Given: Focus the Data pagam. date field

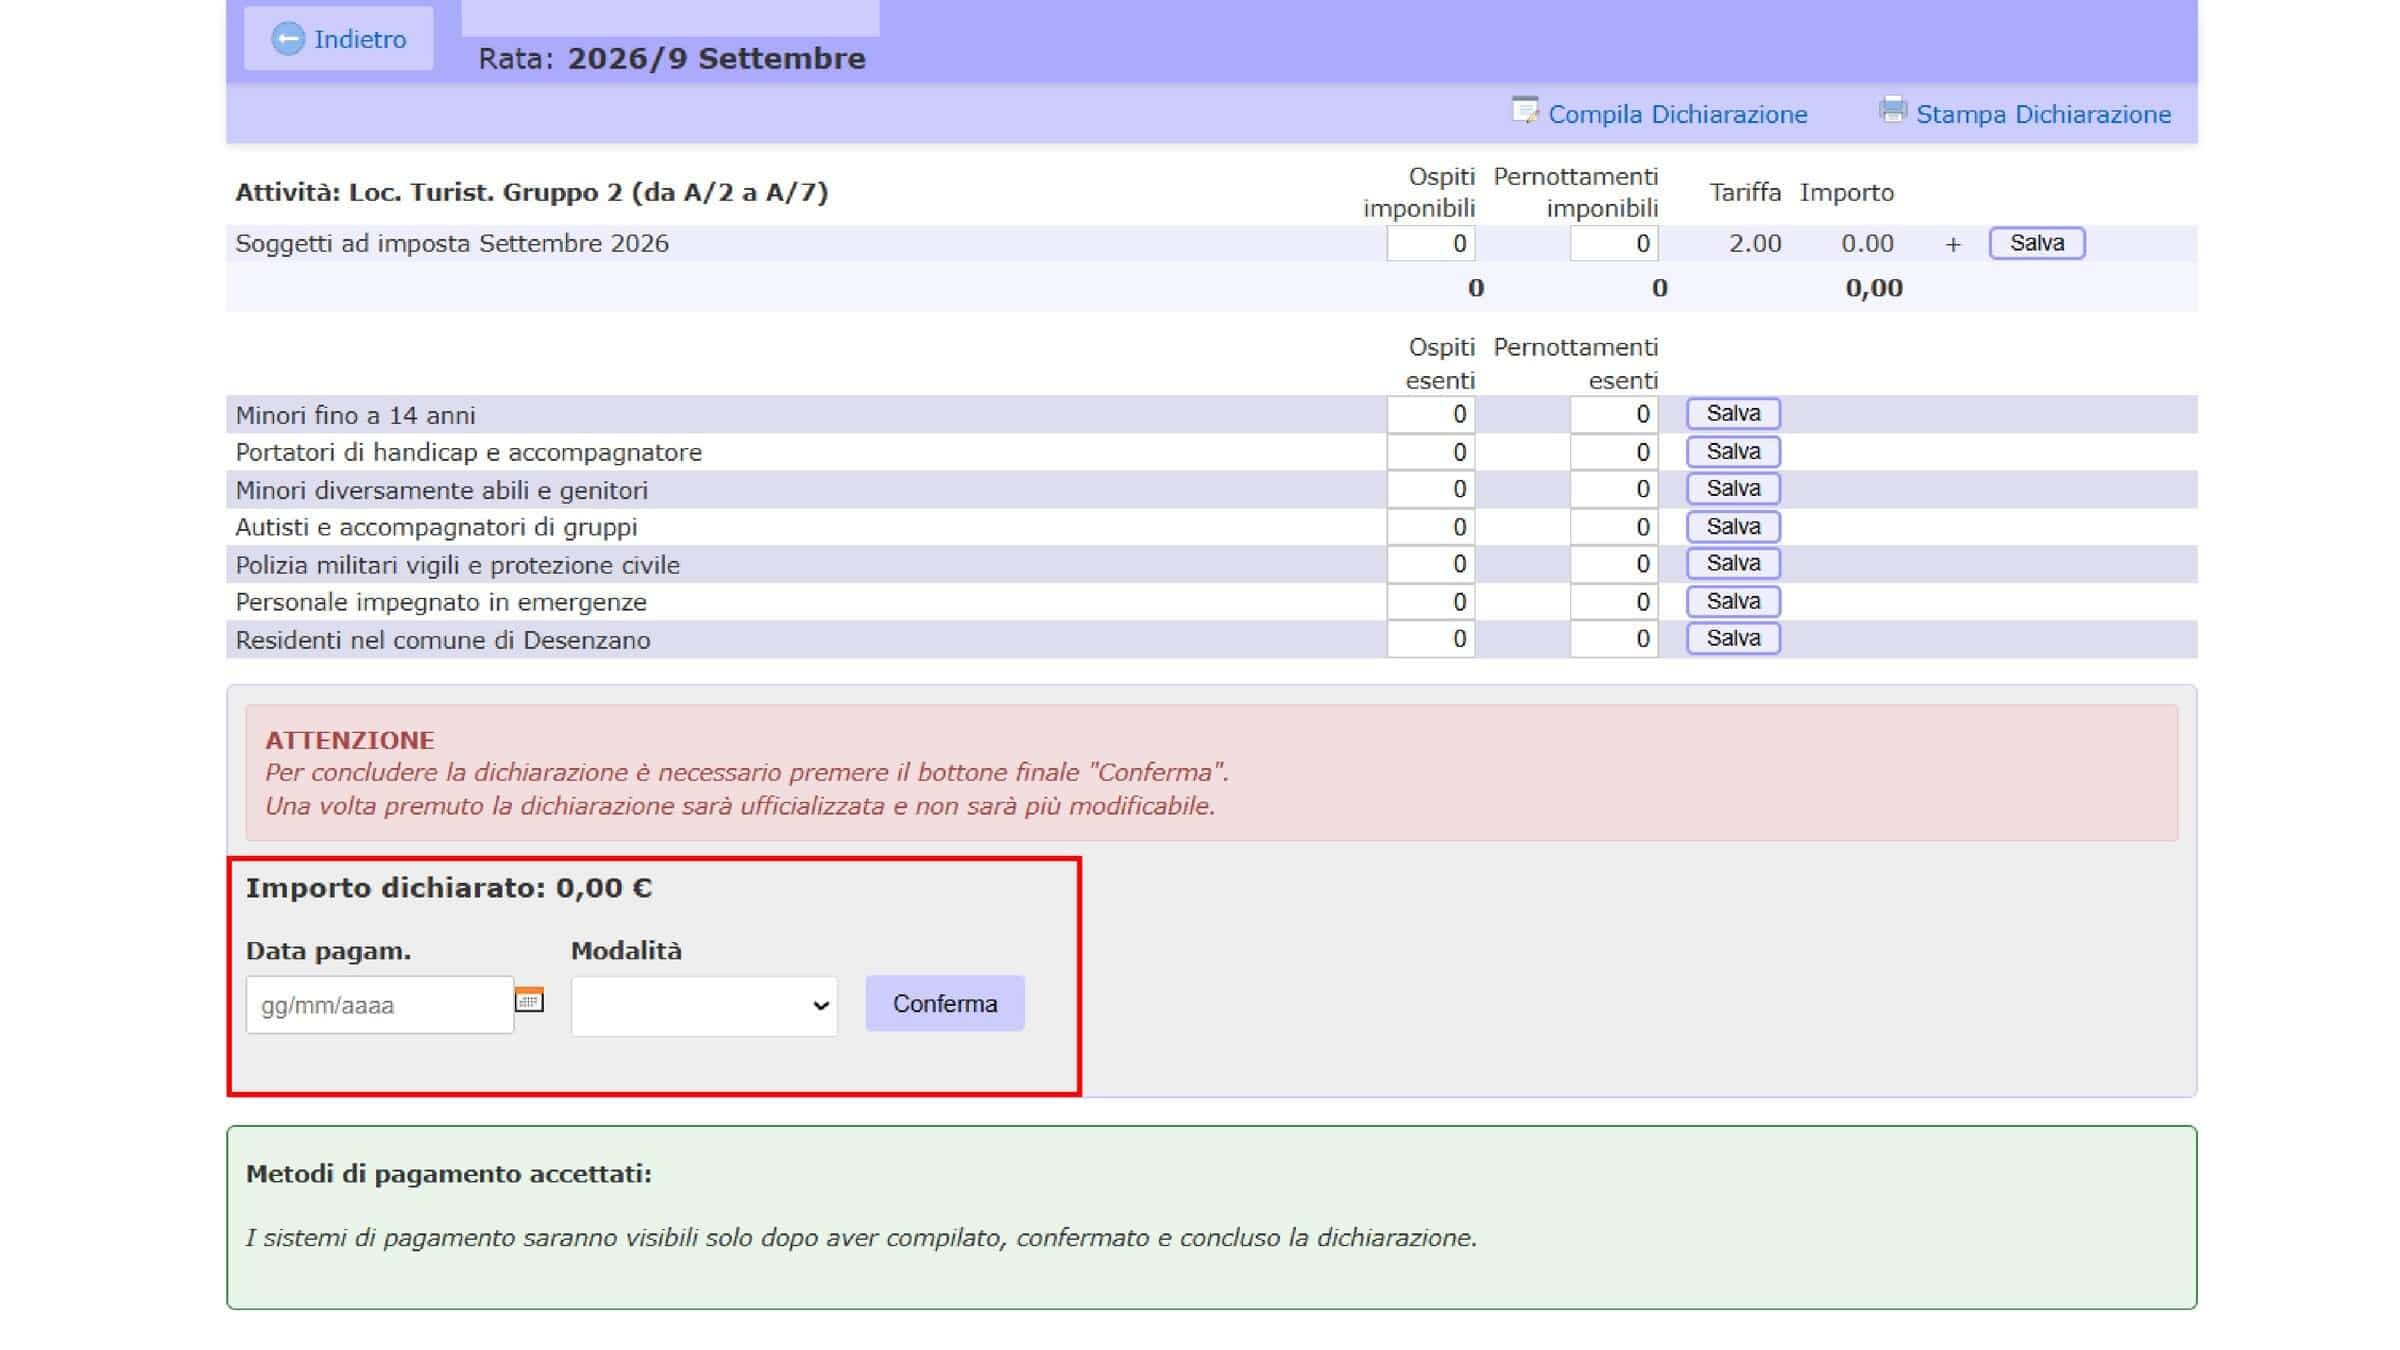Looking at the screenshot, I should (380, 1005).
